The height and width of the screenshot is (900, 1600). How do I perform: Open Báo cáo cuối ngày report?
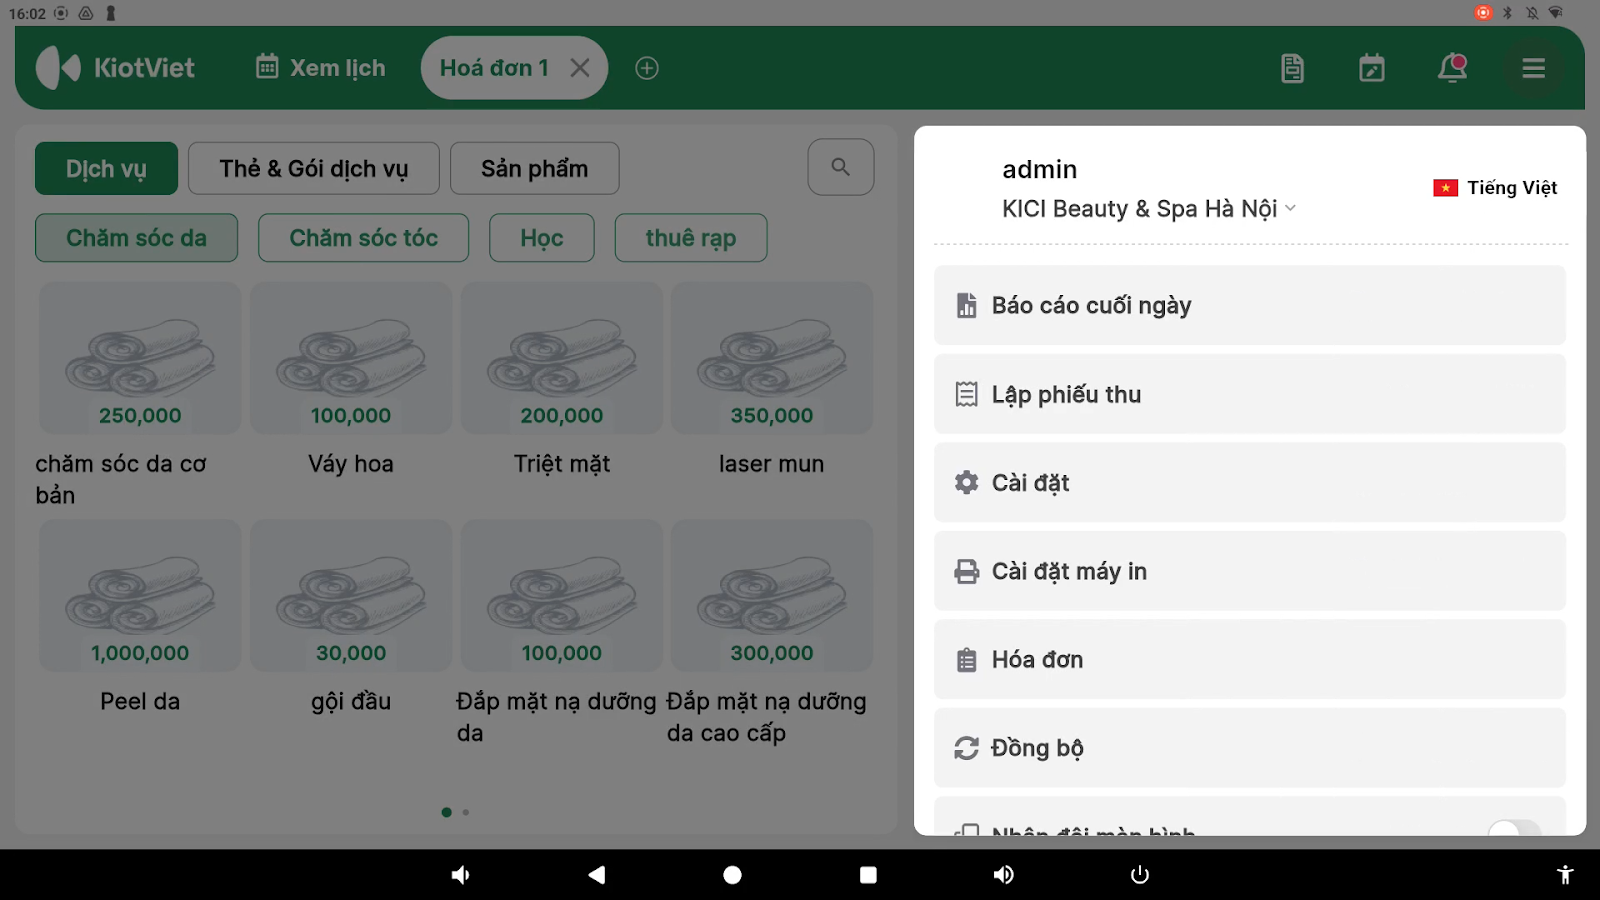point(1250,305)
